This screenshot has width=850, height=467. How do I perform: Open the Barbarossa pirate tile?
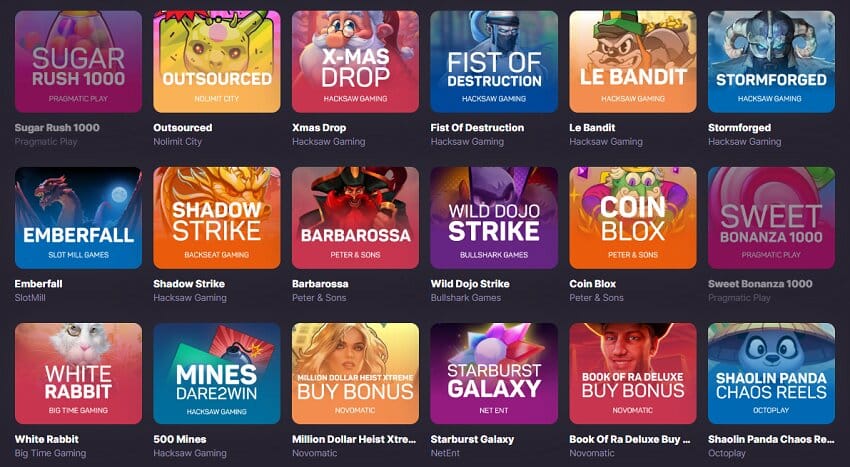click(x=355, y=217)
